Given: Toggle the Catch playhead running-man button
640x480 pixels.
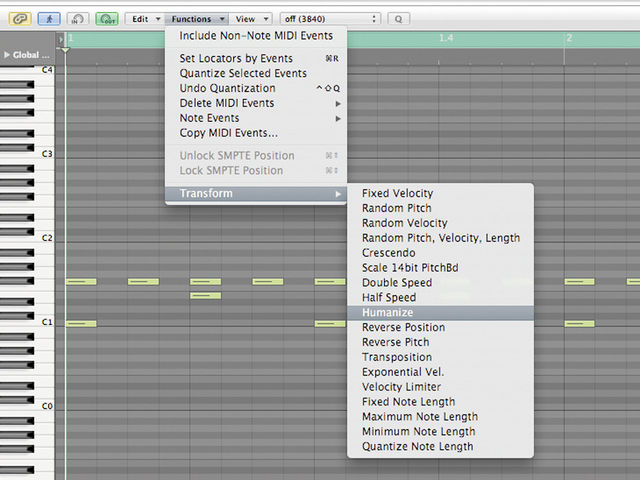Looking at the screenshot, I should click(49, 19).
